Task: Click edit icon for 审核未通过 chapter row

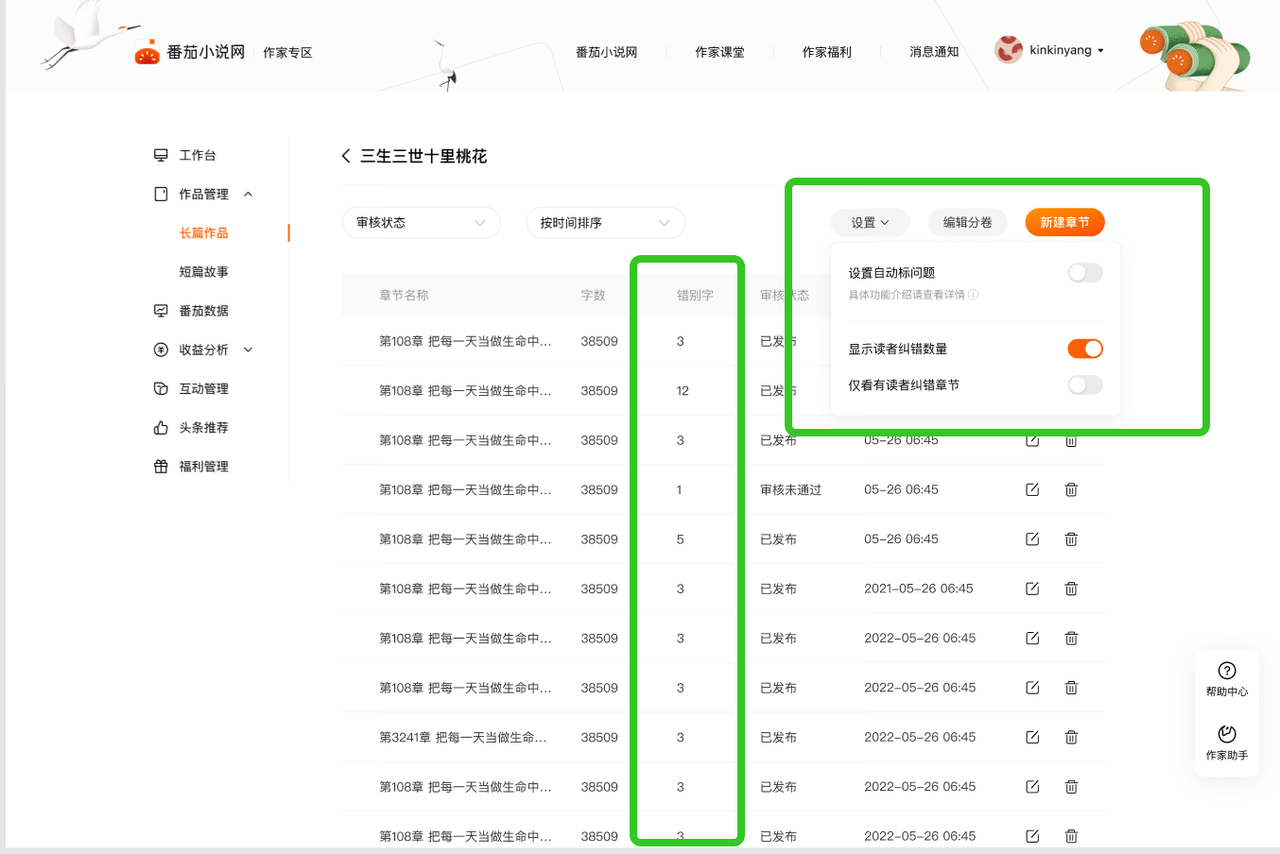Action: click(1033, 490)
